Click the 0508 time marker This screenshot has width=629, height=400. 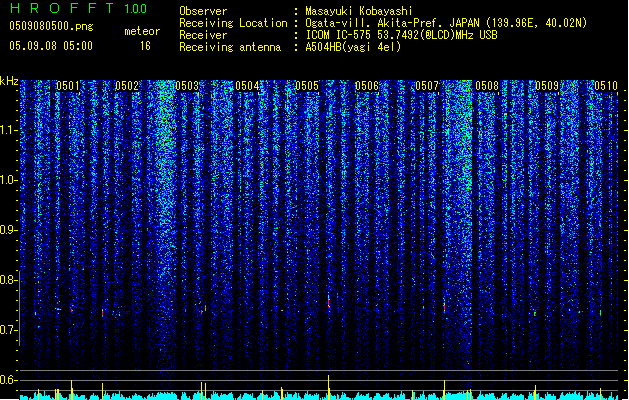tap(487, 85)
